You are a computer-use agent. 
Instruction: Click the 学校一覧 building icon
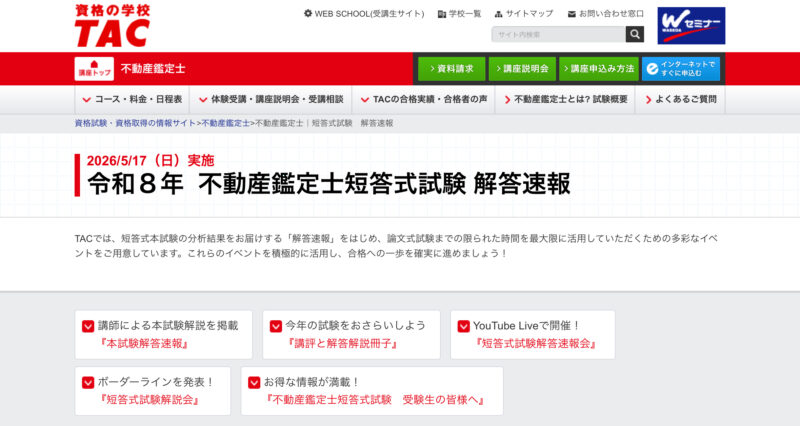click(442, 14)
